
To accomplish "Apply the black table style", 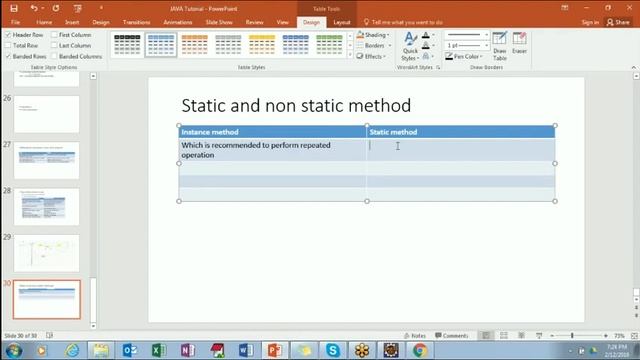I will [x=127, y=44].
